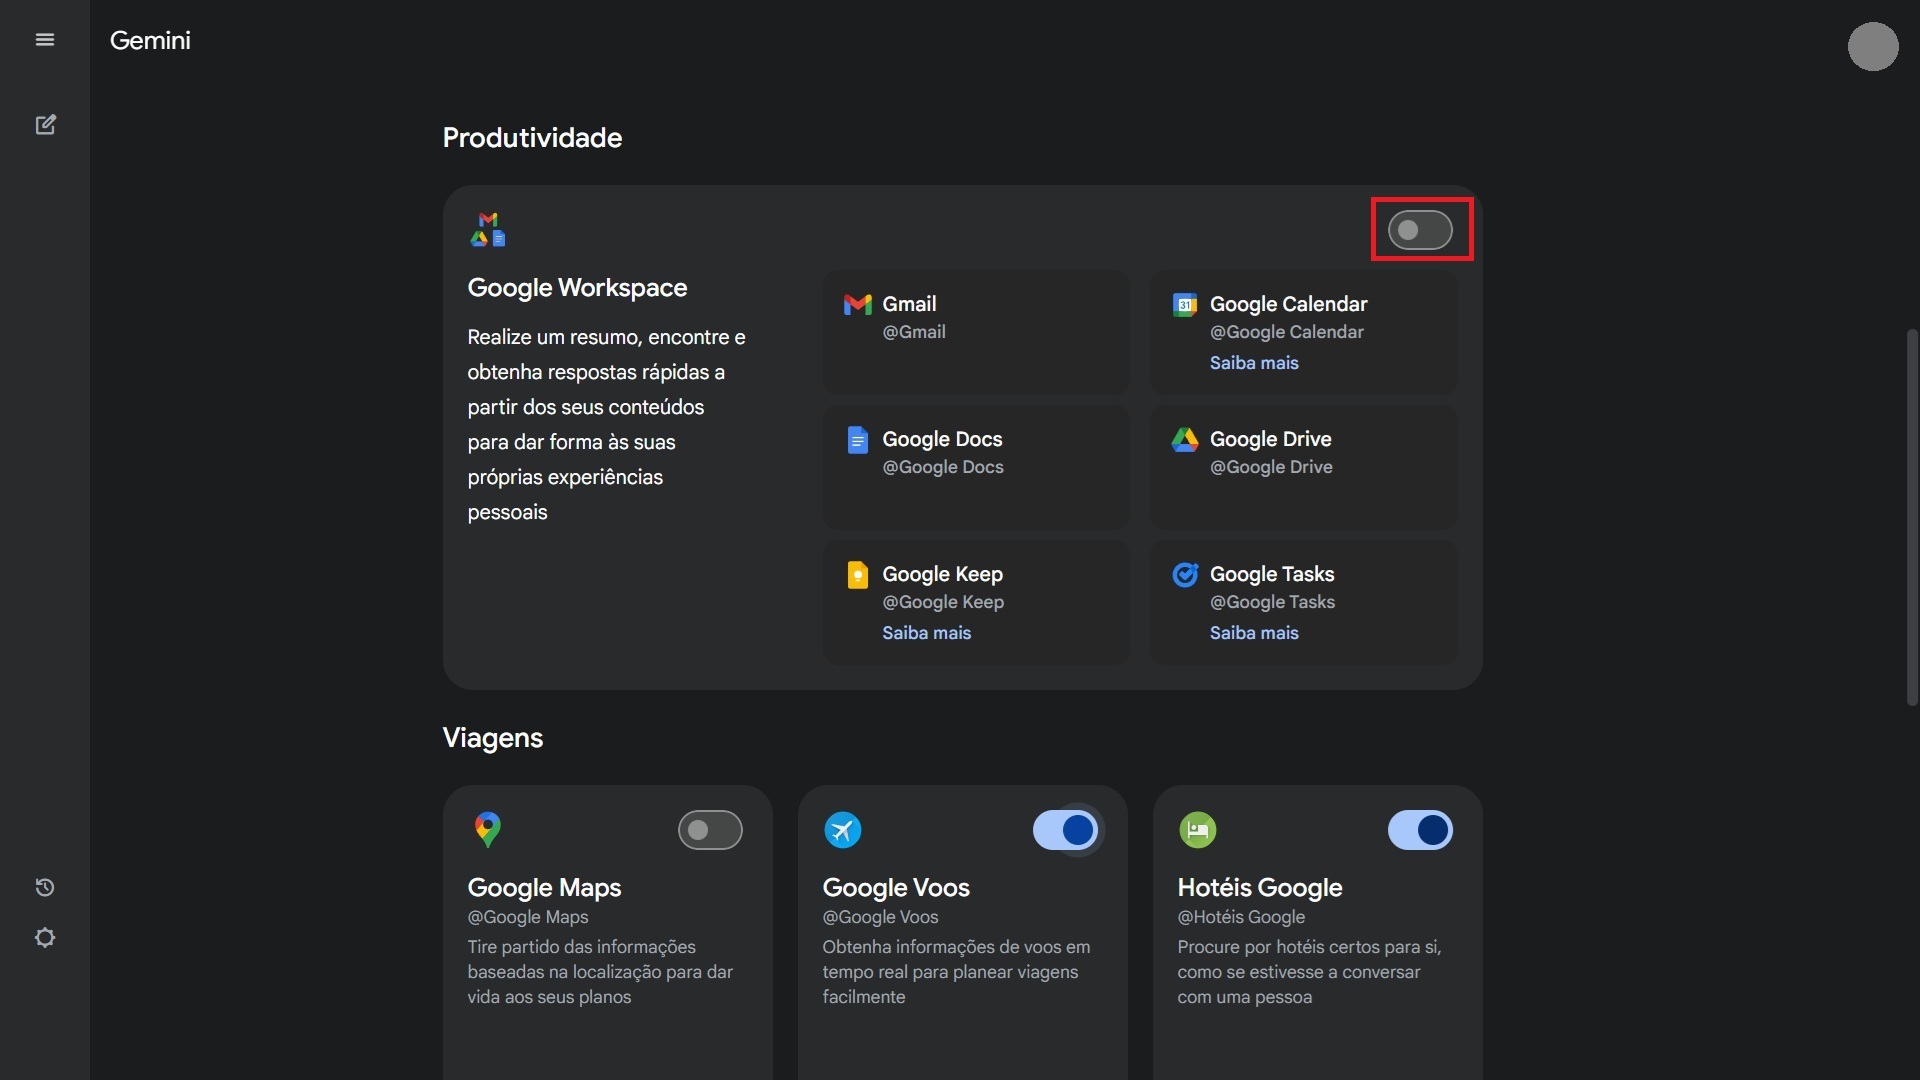Click the @Google Tasks handle text
This screenshot has height=1080, width=1920.
[1272, 602]
